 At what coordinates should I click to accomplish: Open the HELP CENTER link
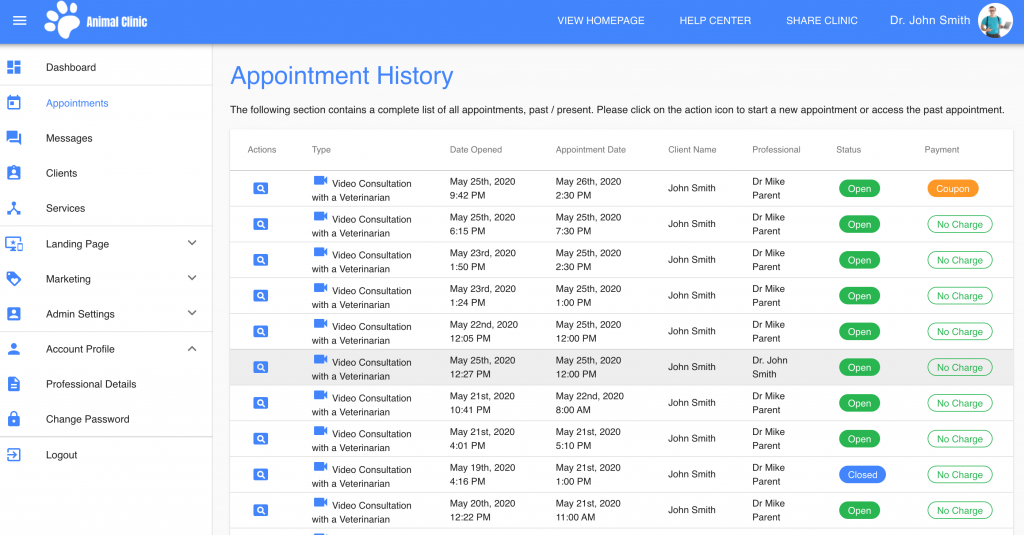coord(715,21)
